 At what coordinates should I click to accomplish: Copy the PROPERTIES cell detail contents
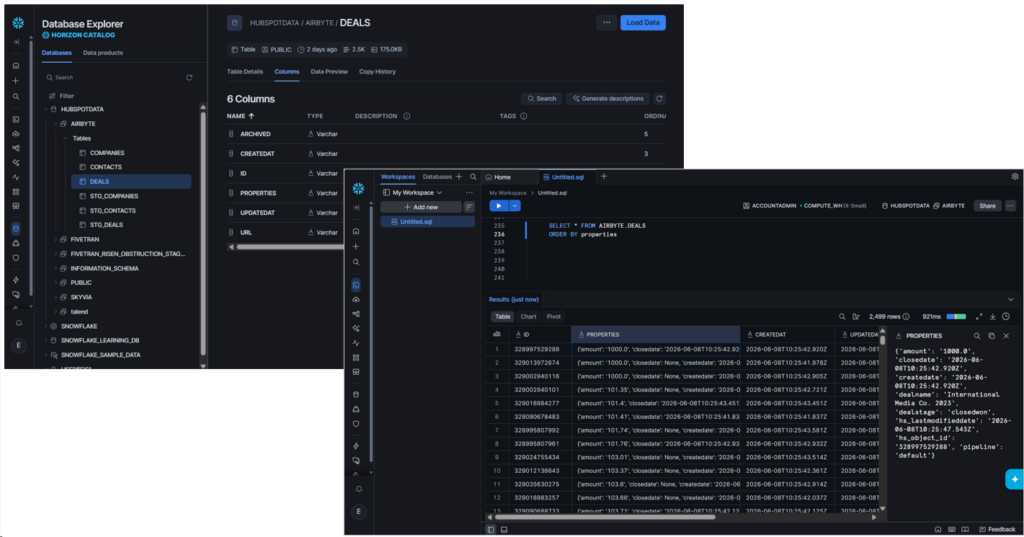tap(991, 336)
